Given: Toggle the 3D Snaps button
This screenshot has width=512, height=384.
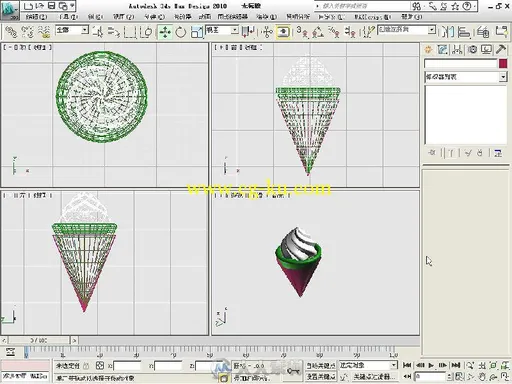Looking at the screenshot, I should click(302, 32).
